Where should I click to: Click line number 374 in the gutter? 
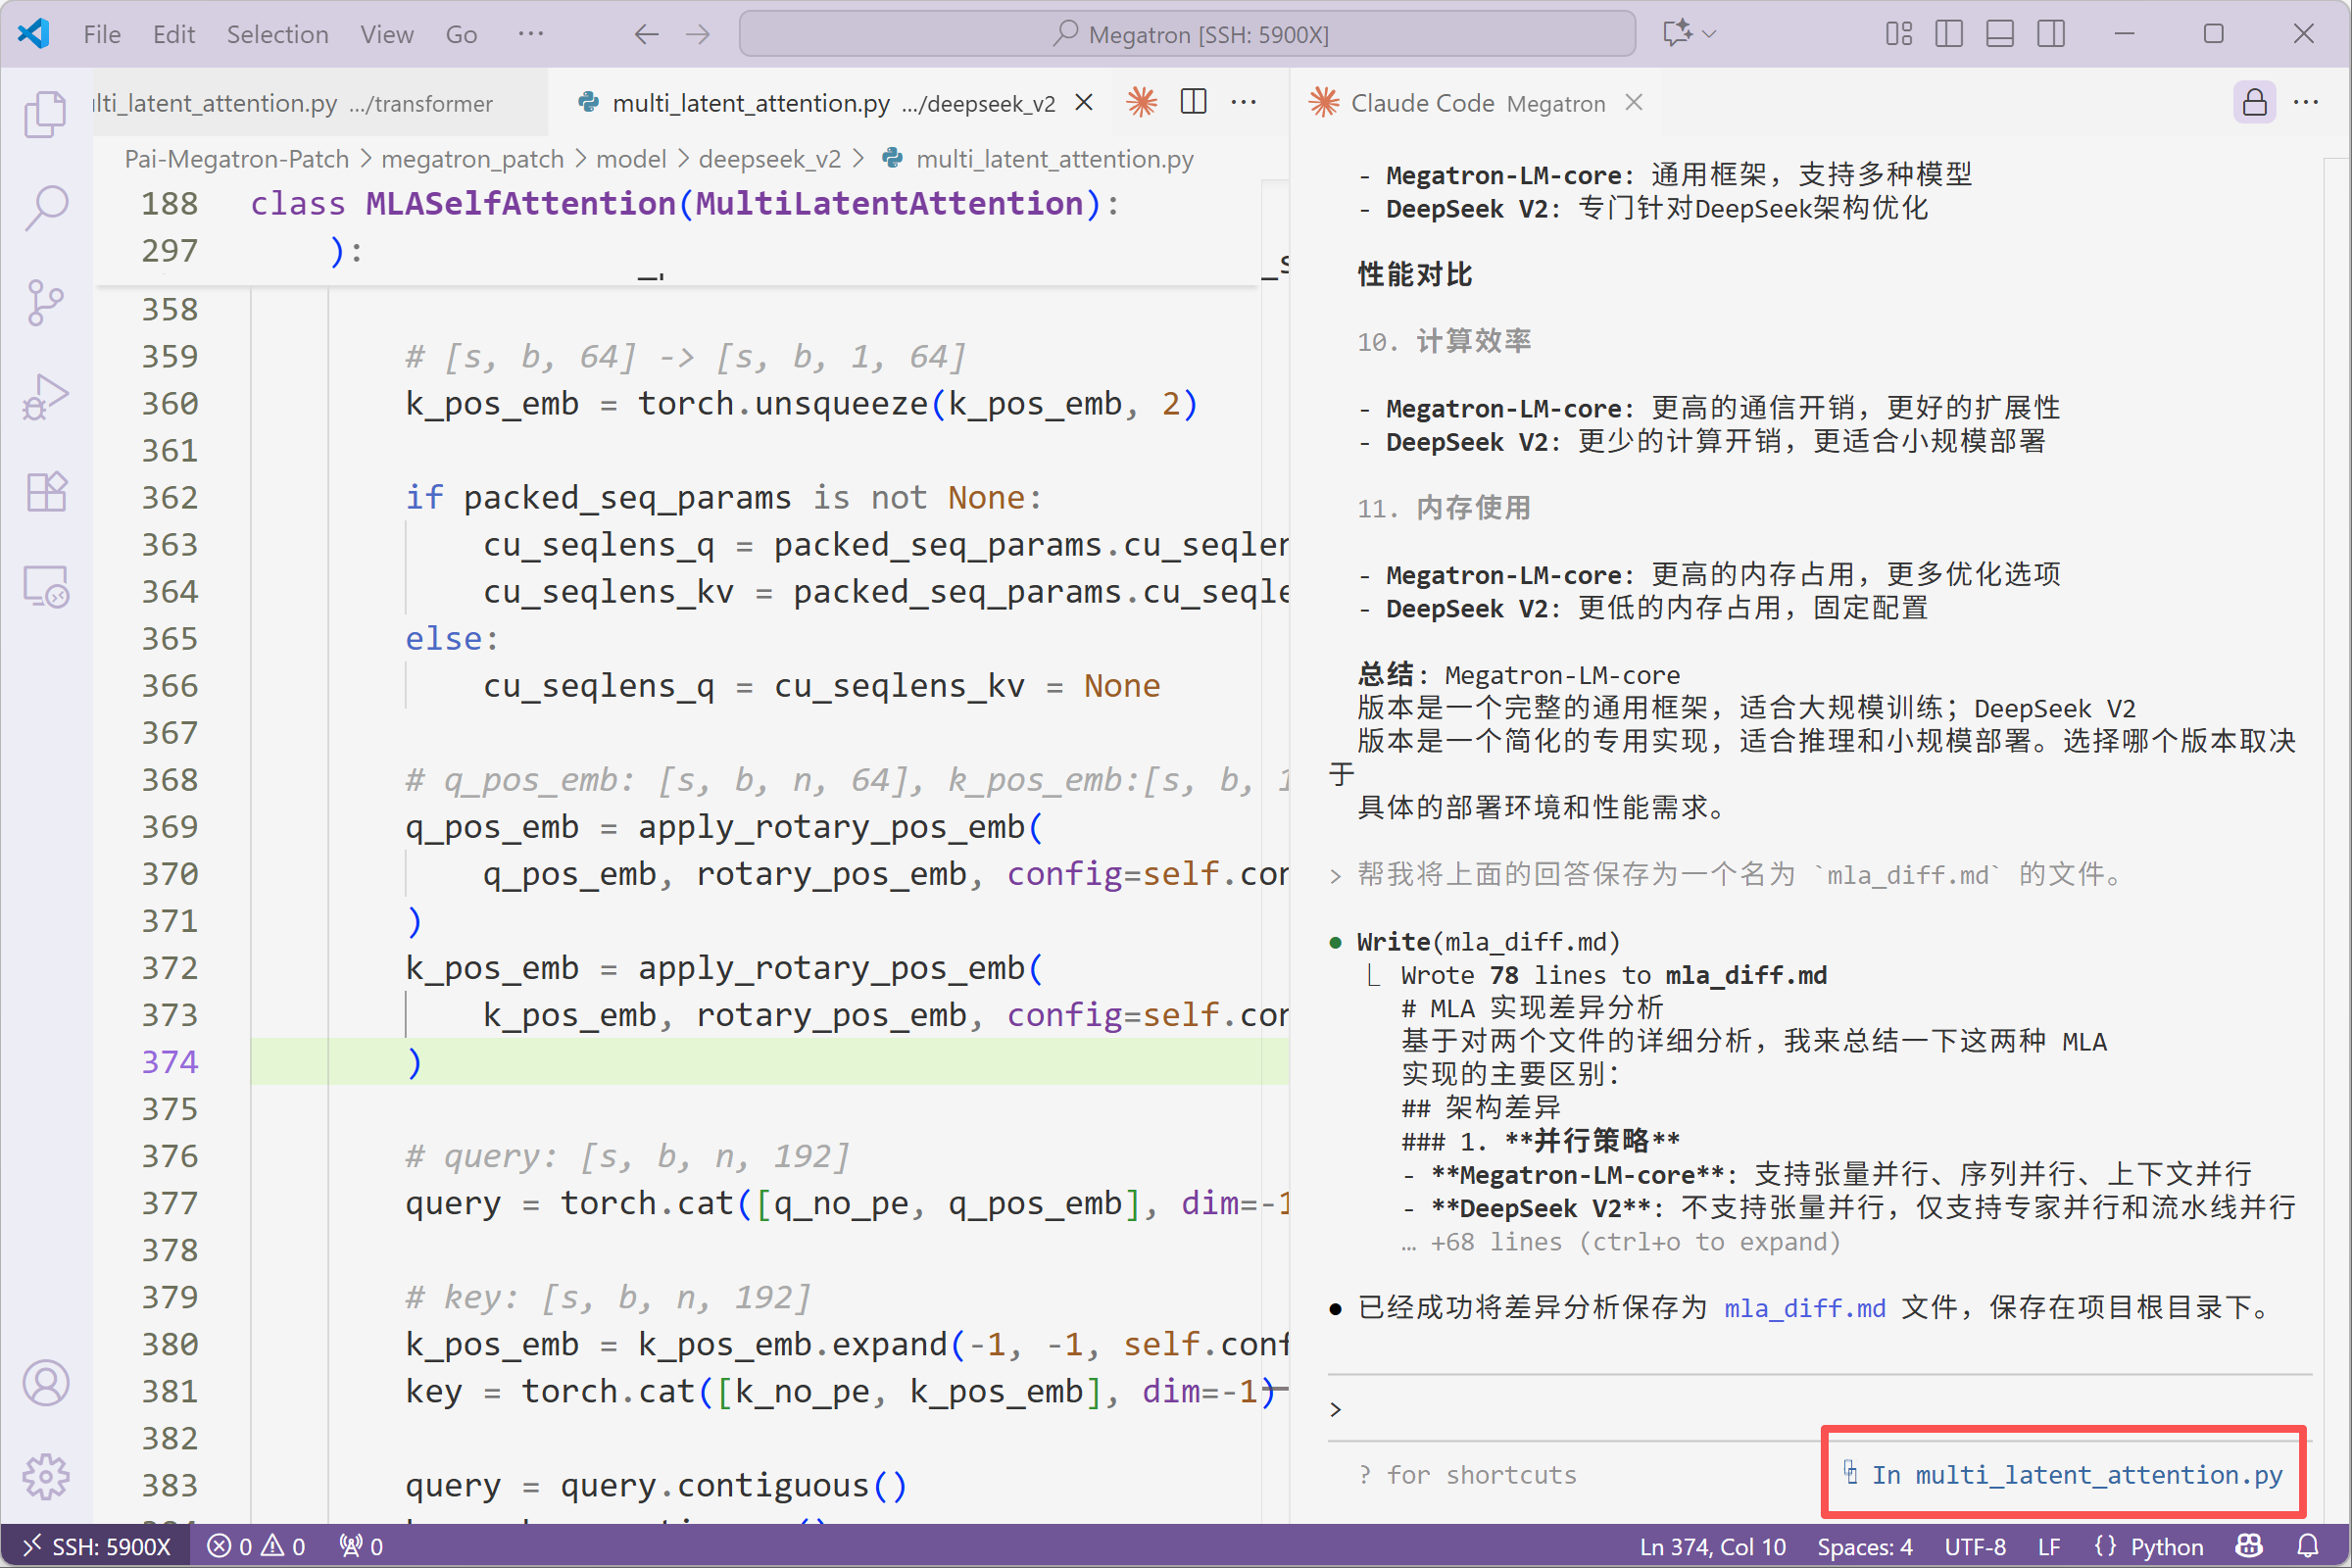(x=170, y=1062)
